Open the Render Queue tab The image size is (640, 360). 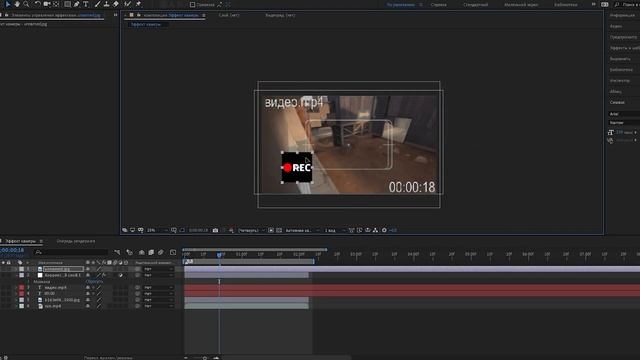click(x=76, y=241)
